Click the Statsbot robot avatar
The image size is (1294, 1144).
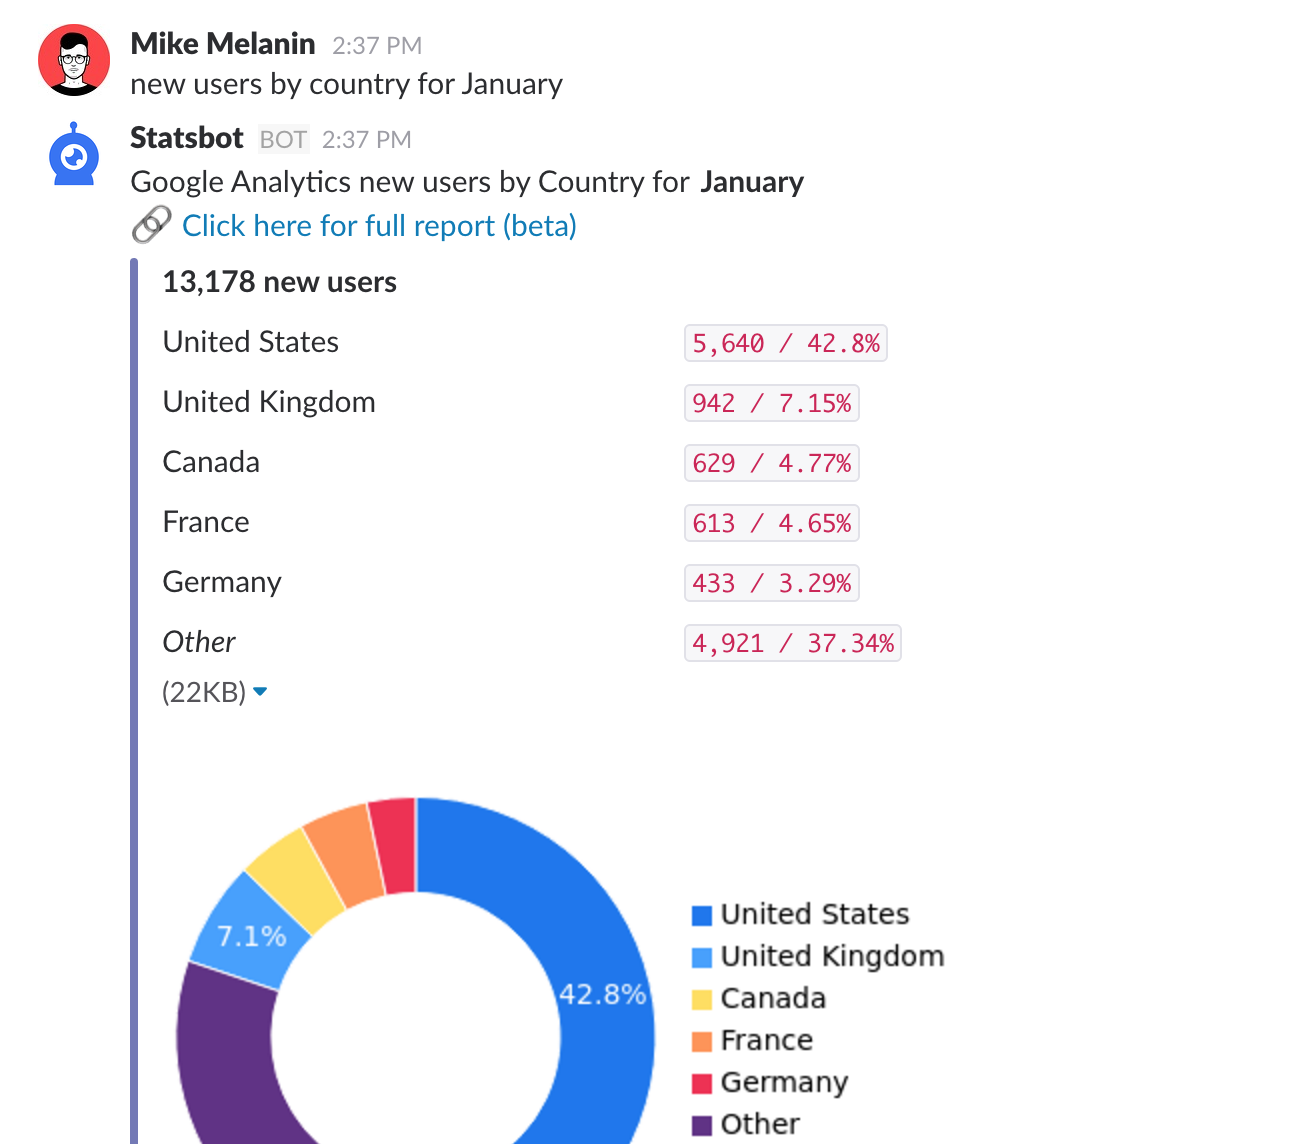[74, 156]
